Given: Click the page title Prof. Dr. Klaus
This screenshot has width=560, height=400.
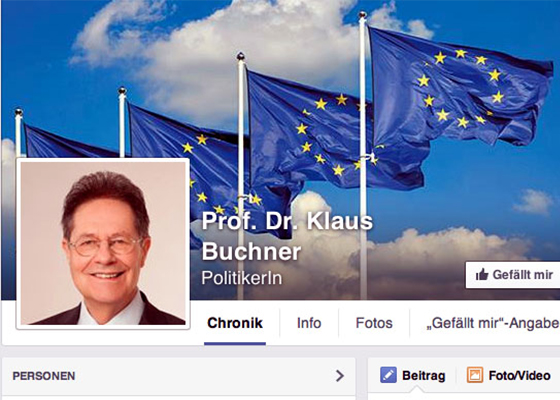Looking at the screenshot, I should [x=287, y=221].
